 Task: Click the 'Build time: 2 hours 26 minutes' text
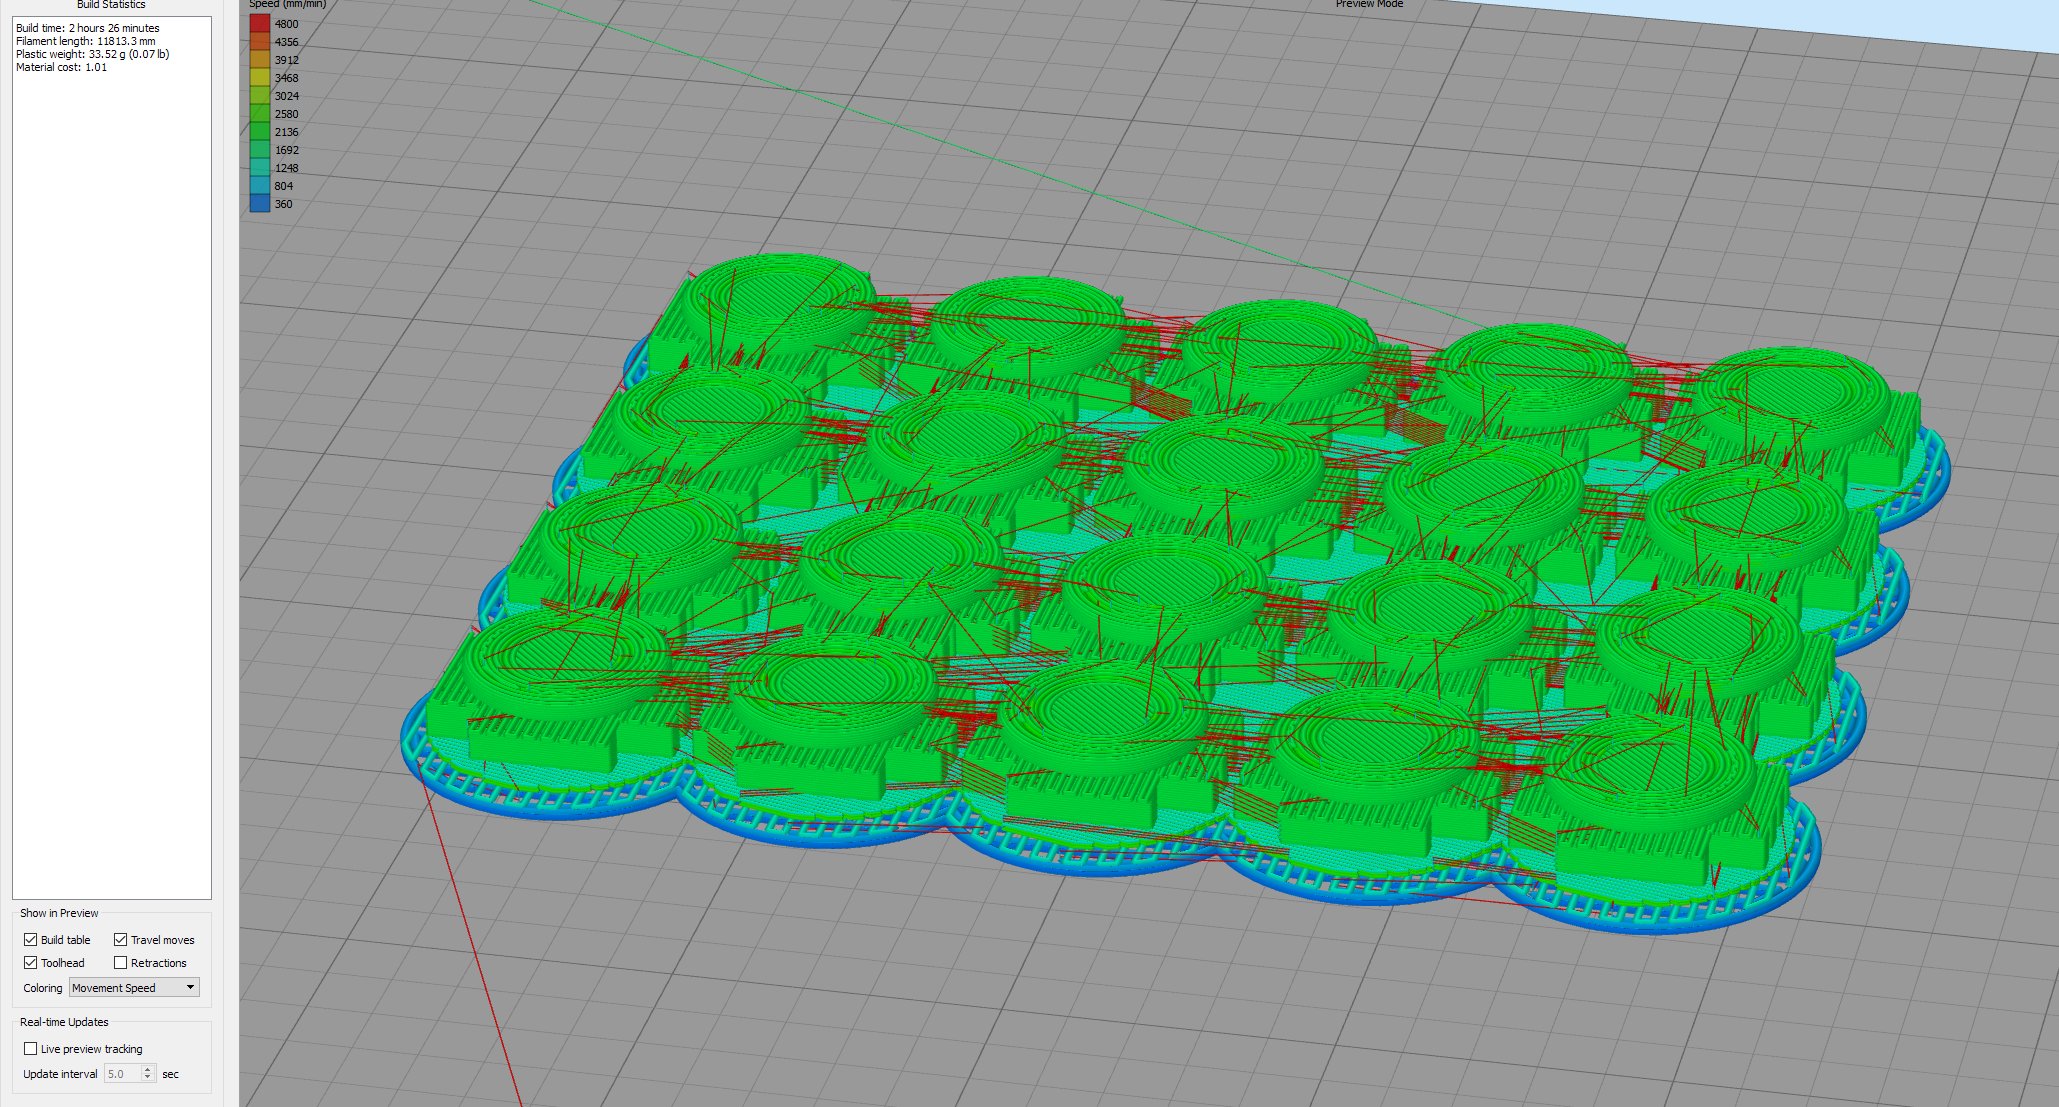(88, 28)
